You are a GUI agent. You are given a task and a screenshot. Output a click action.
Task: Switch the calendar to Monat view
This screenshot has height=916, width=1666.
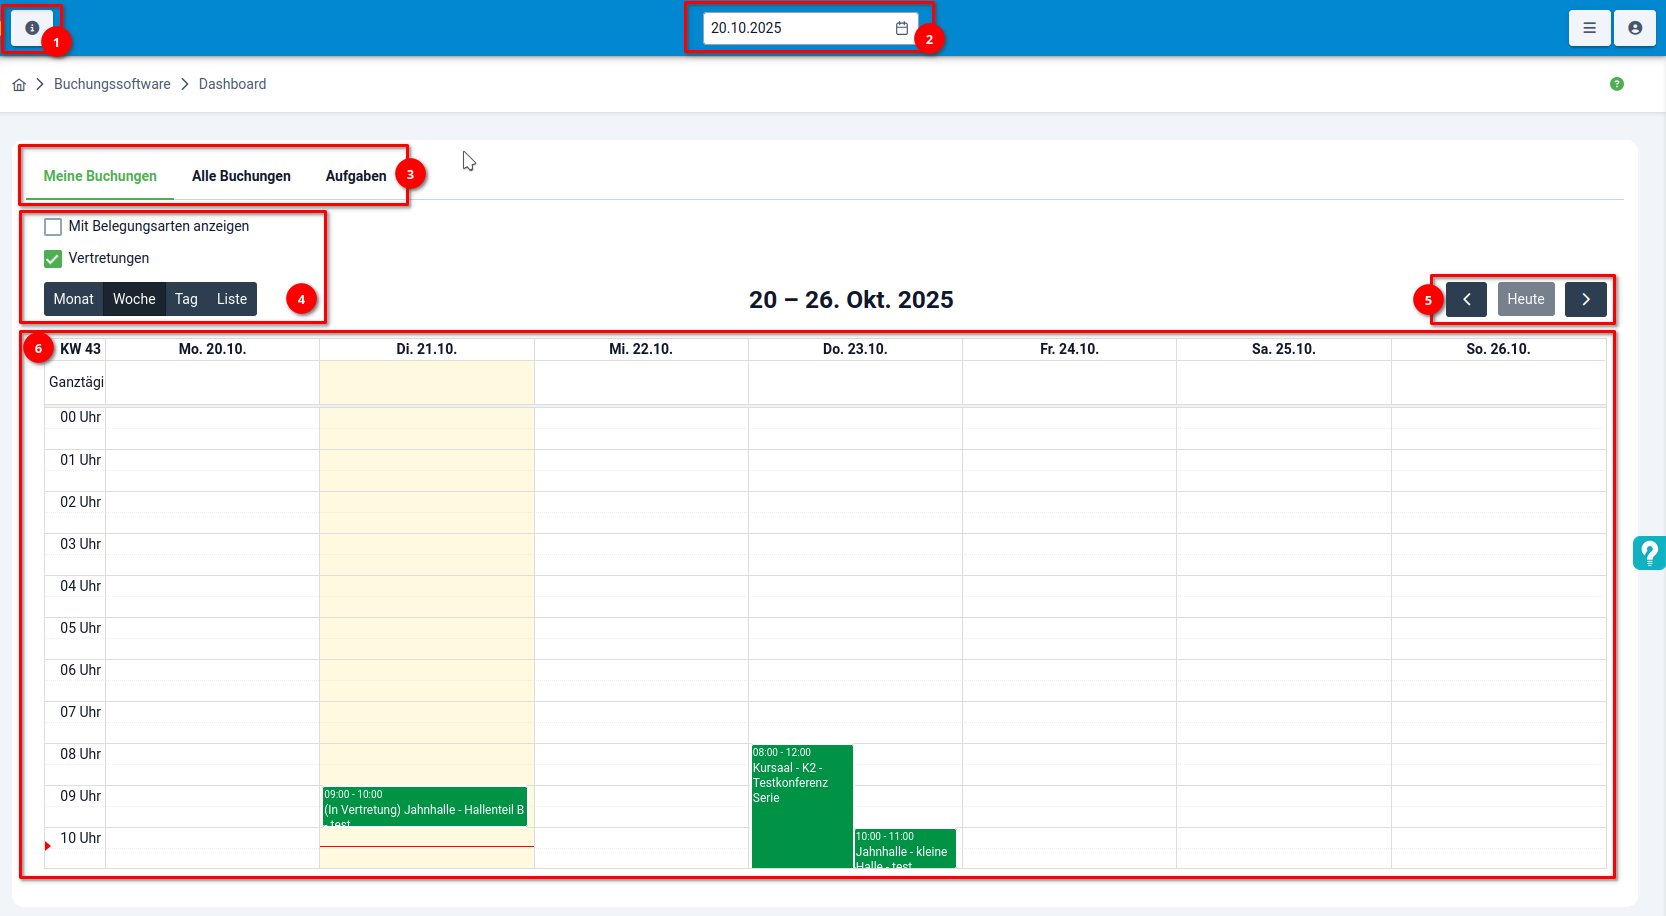point(73,298)
